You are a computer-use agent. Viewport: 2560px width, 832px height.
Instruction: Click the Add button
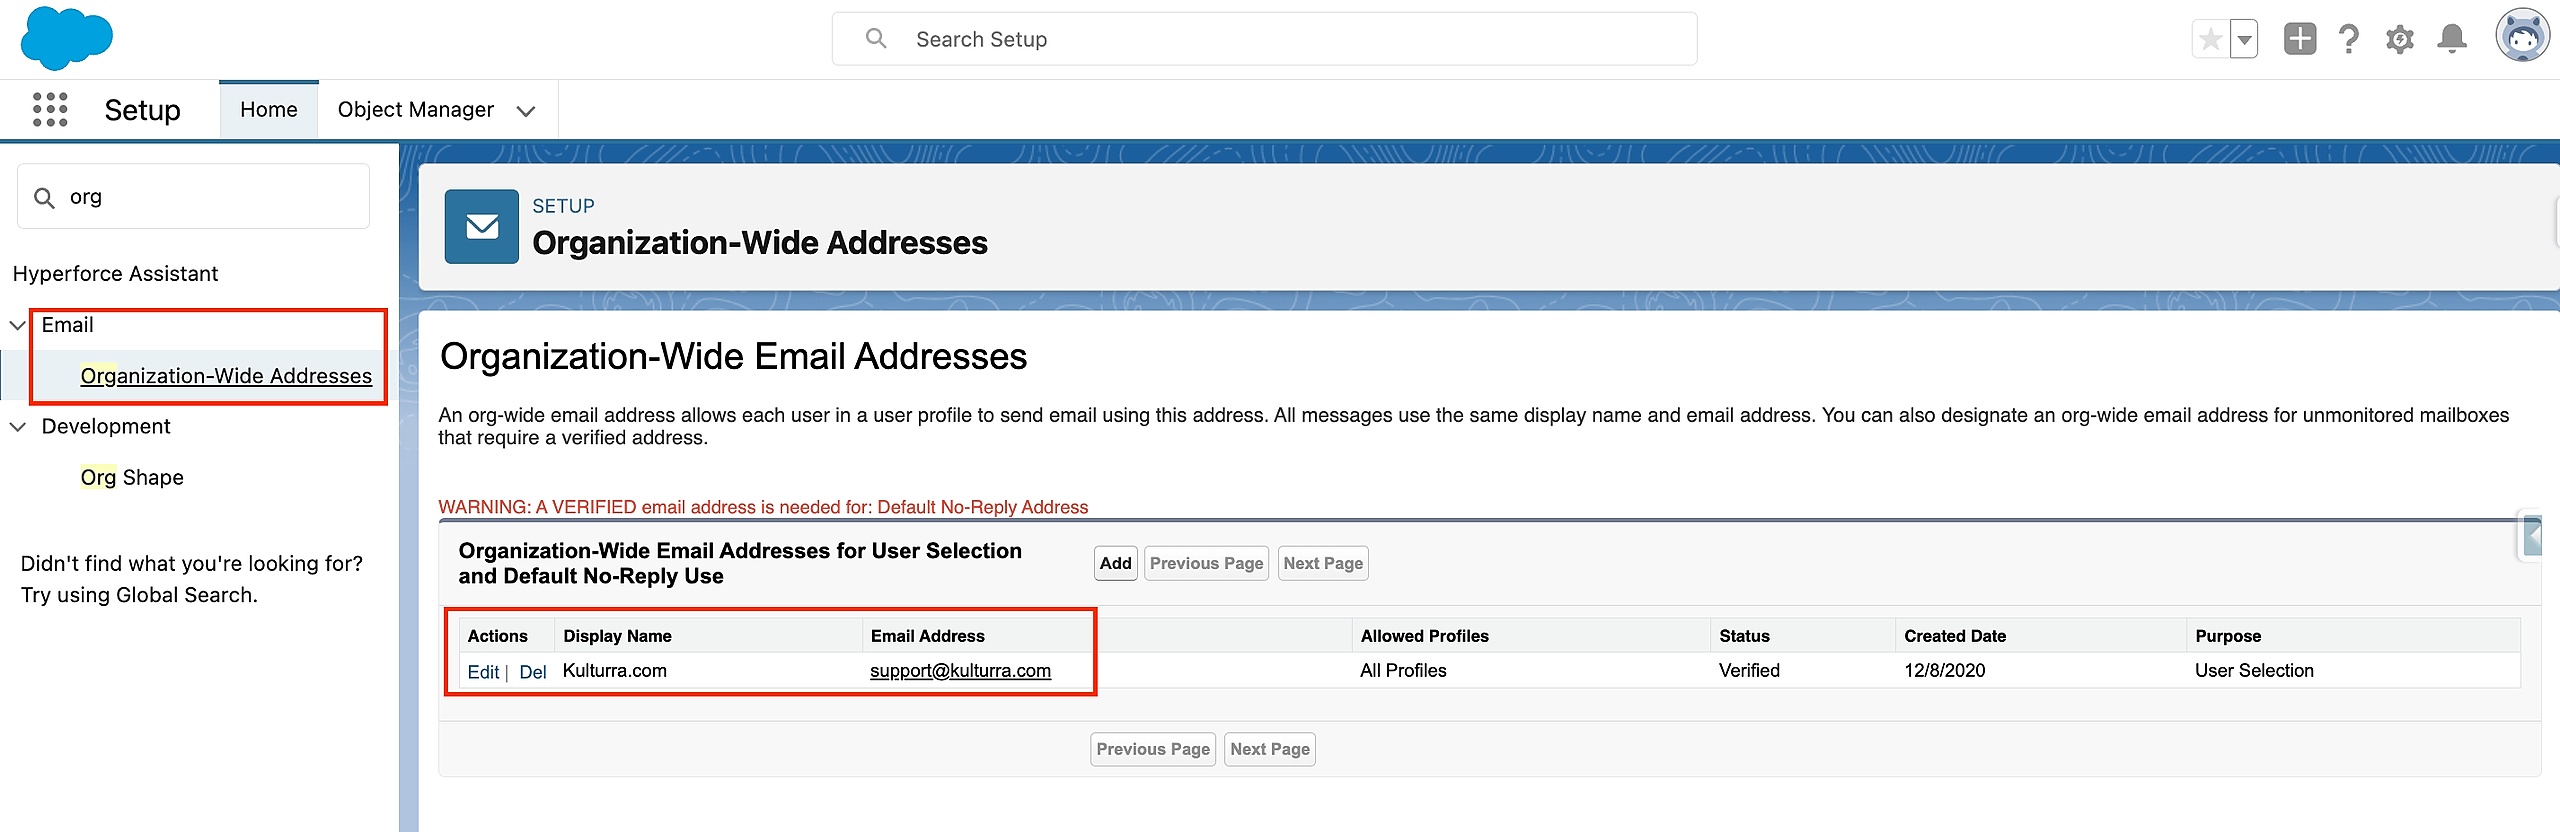pos(1115,563)
